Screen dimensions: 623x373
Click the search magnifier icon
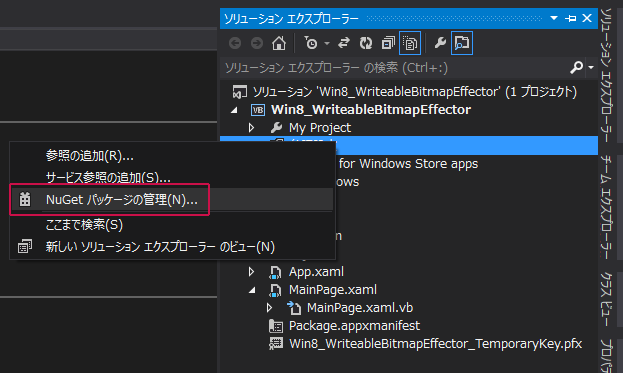click(x=577, y=68)
